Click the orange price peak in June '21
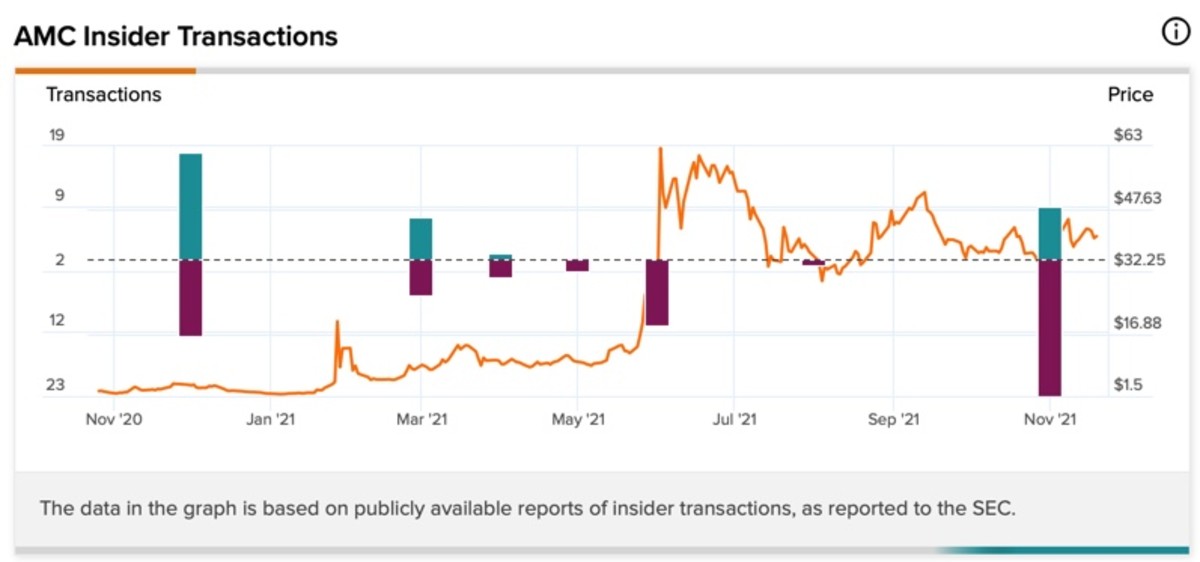 coord(660,149)
